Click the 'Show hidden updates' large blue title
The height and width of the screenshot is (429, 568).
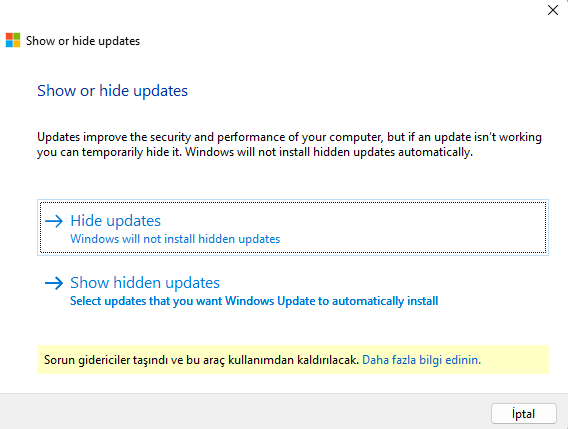point(145,283)
